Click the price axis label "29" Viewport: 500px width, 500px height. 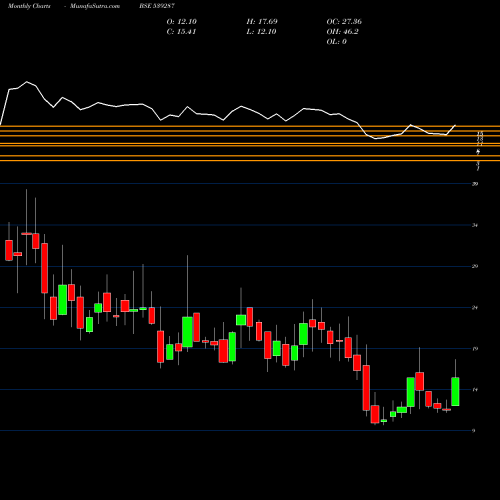pyautogui.click(x=475, y=266)
